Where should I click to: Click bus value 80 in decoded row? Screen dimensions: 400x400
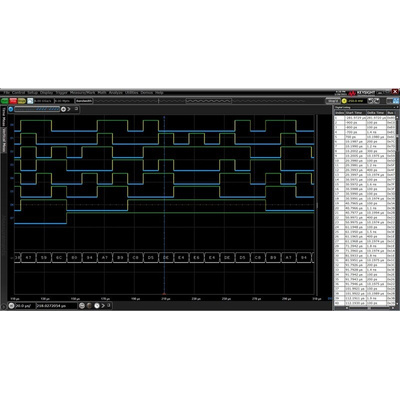(74, 258)
